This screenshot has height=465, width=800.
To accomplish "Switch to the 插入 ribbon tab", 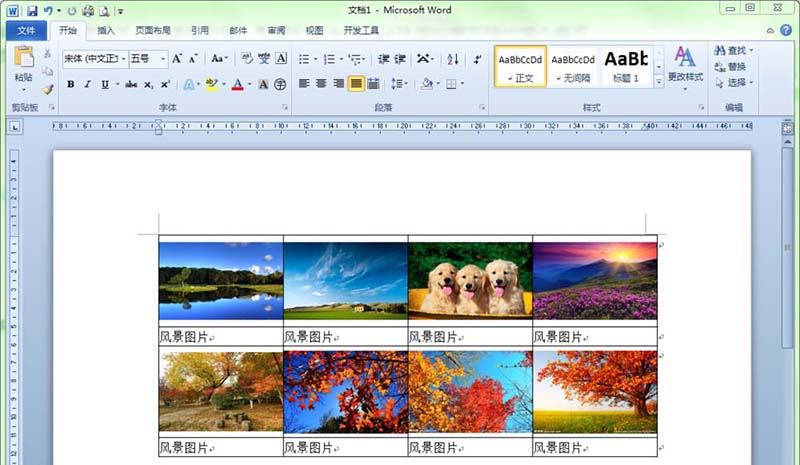I will [106, 31].
